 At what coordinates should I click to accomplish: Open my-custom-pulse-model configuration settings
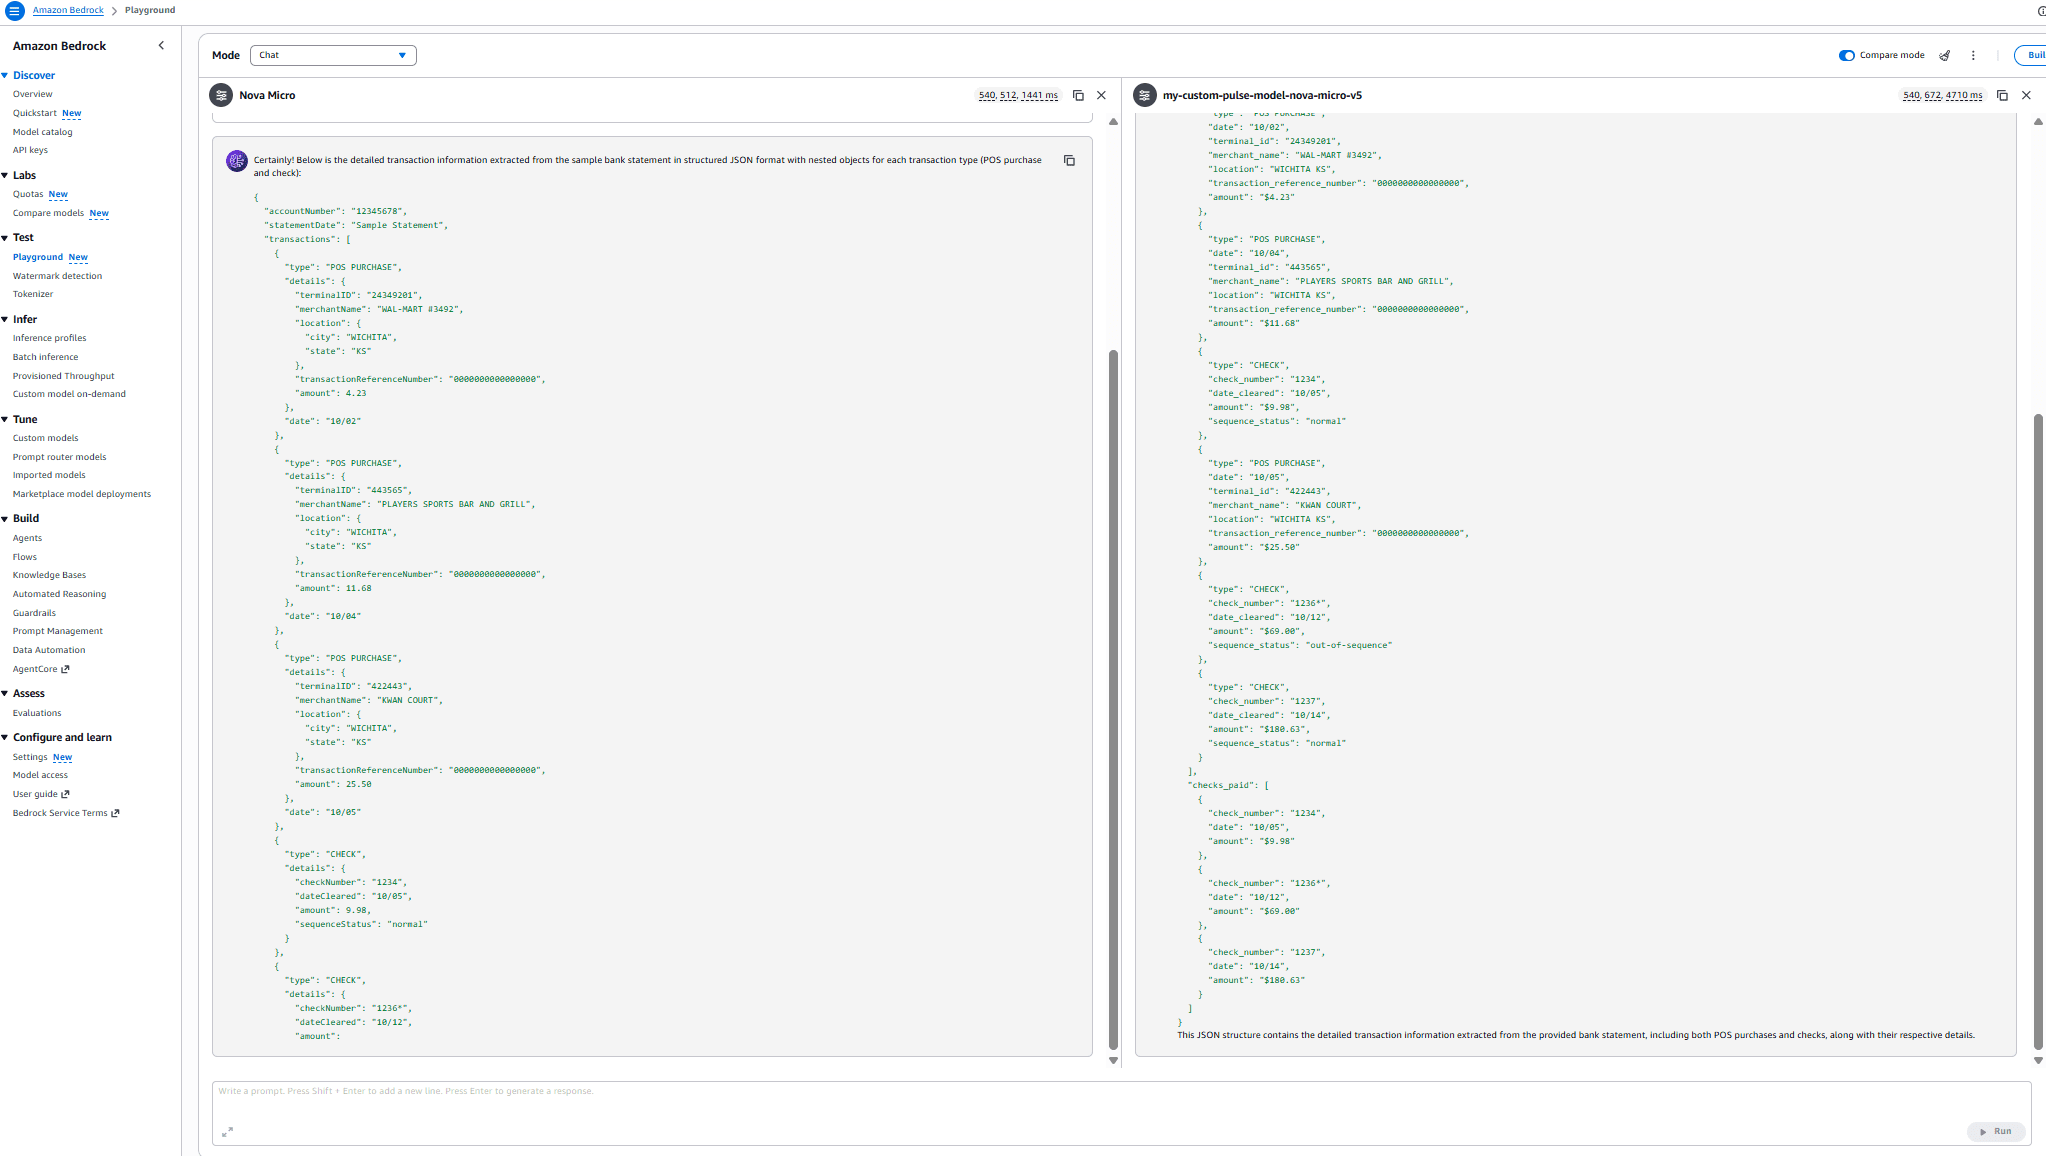(x=1145, y=96)
